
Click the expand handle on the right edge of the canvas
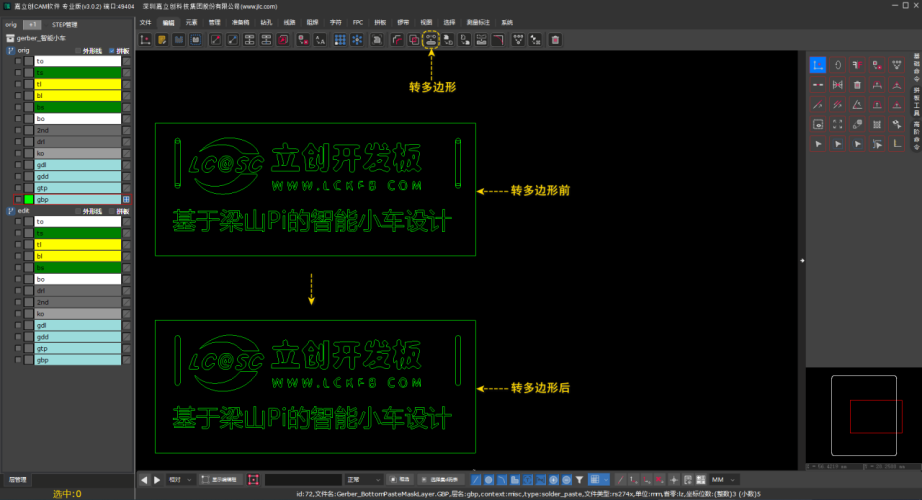point(802,261)
